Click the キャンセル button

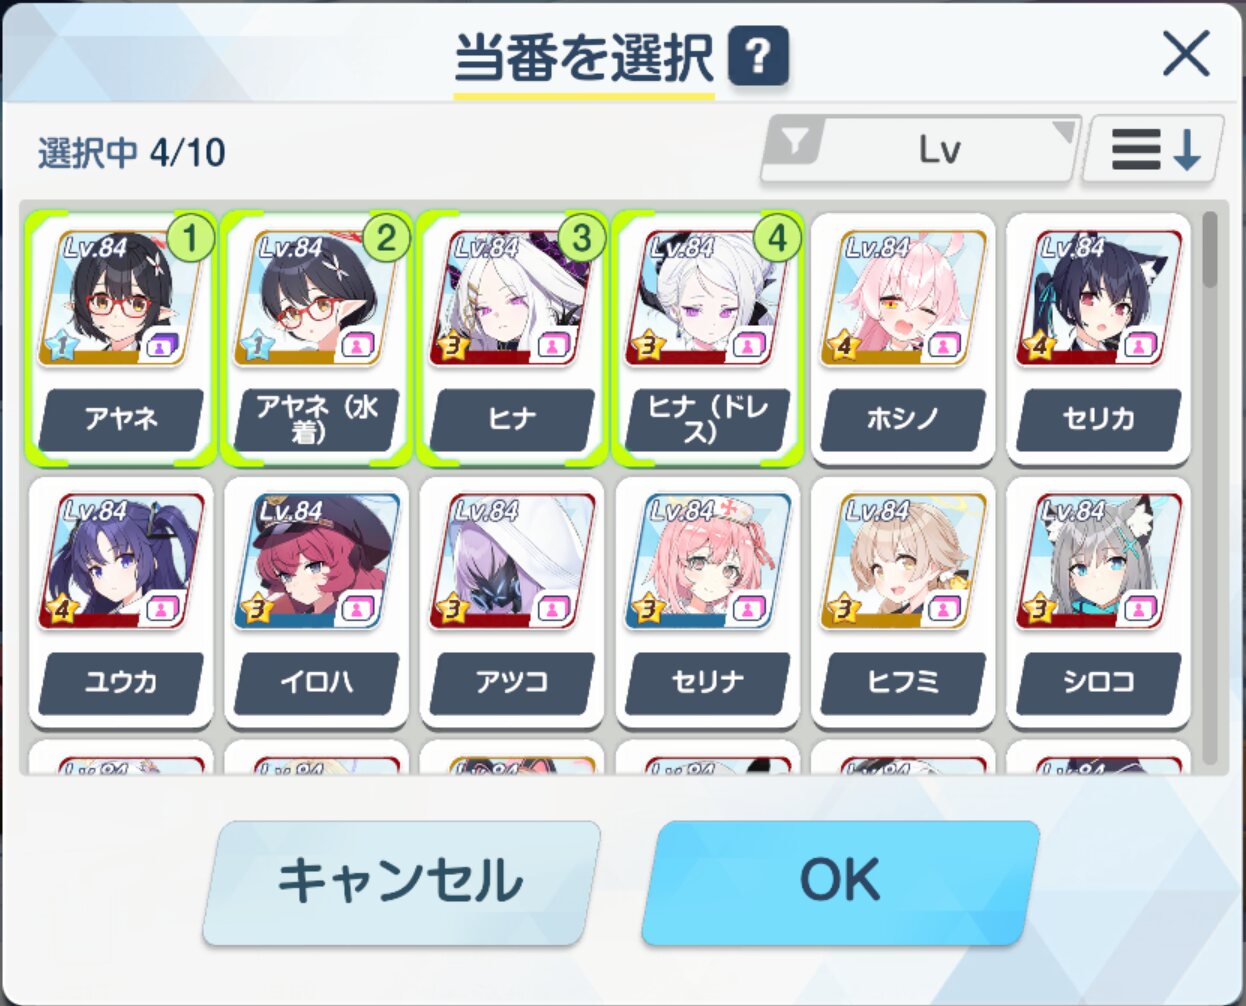point(401,882)
